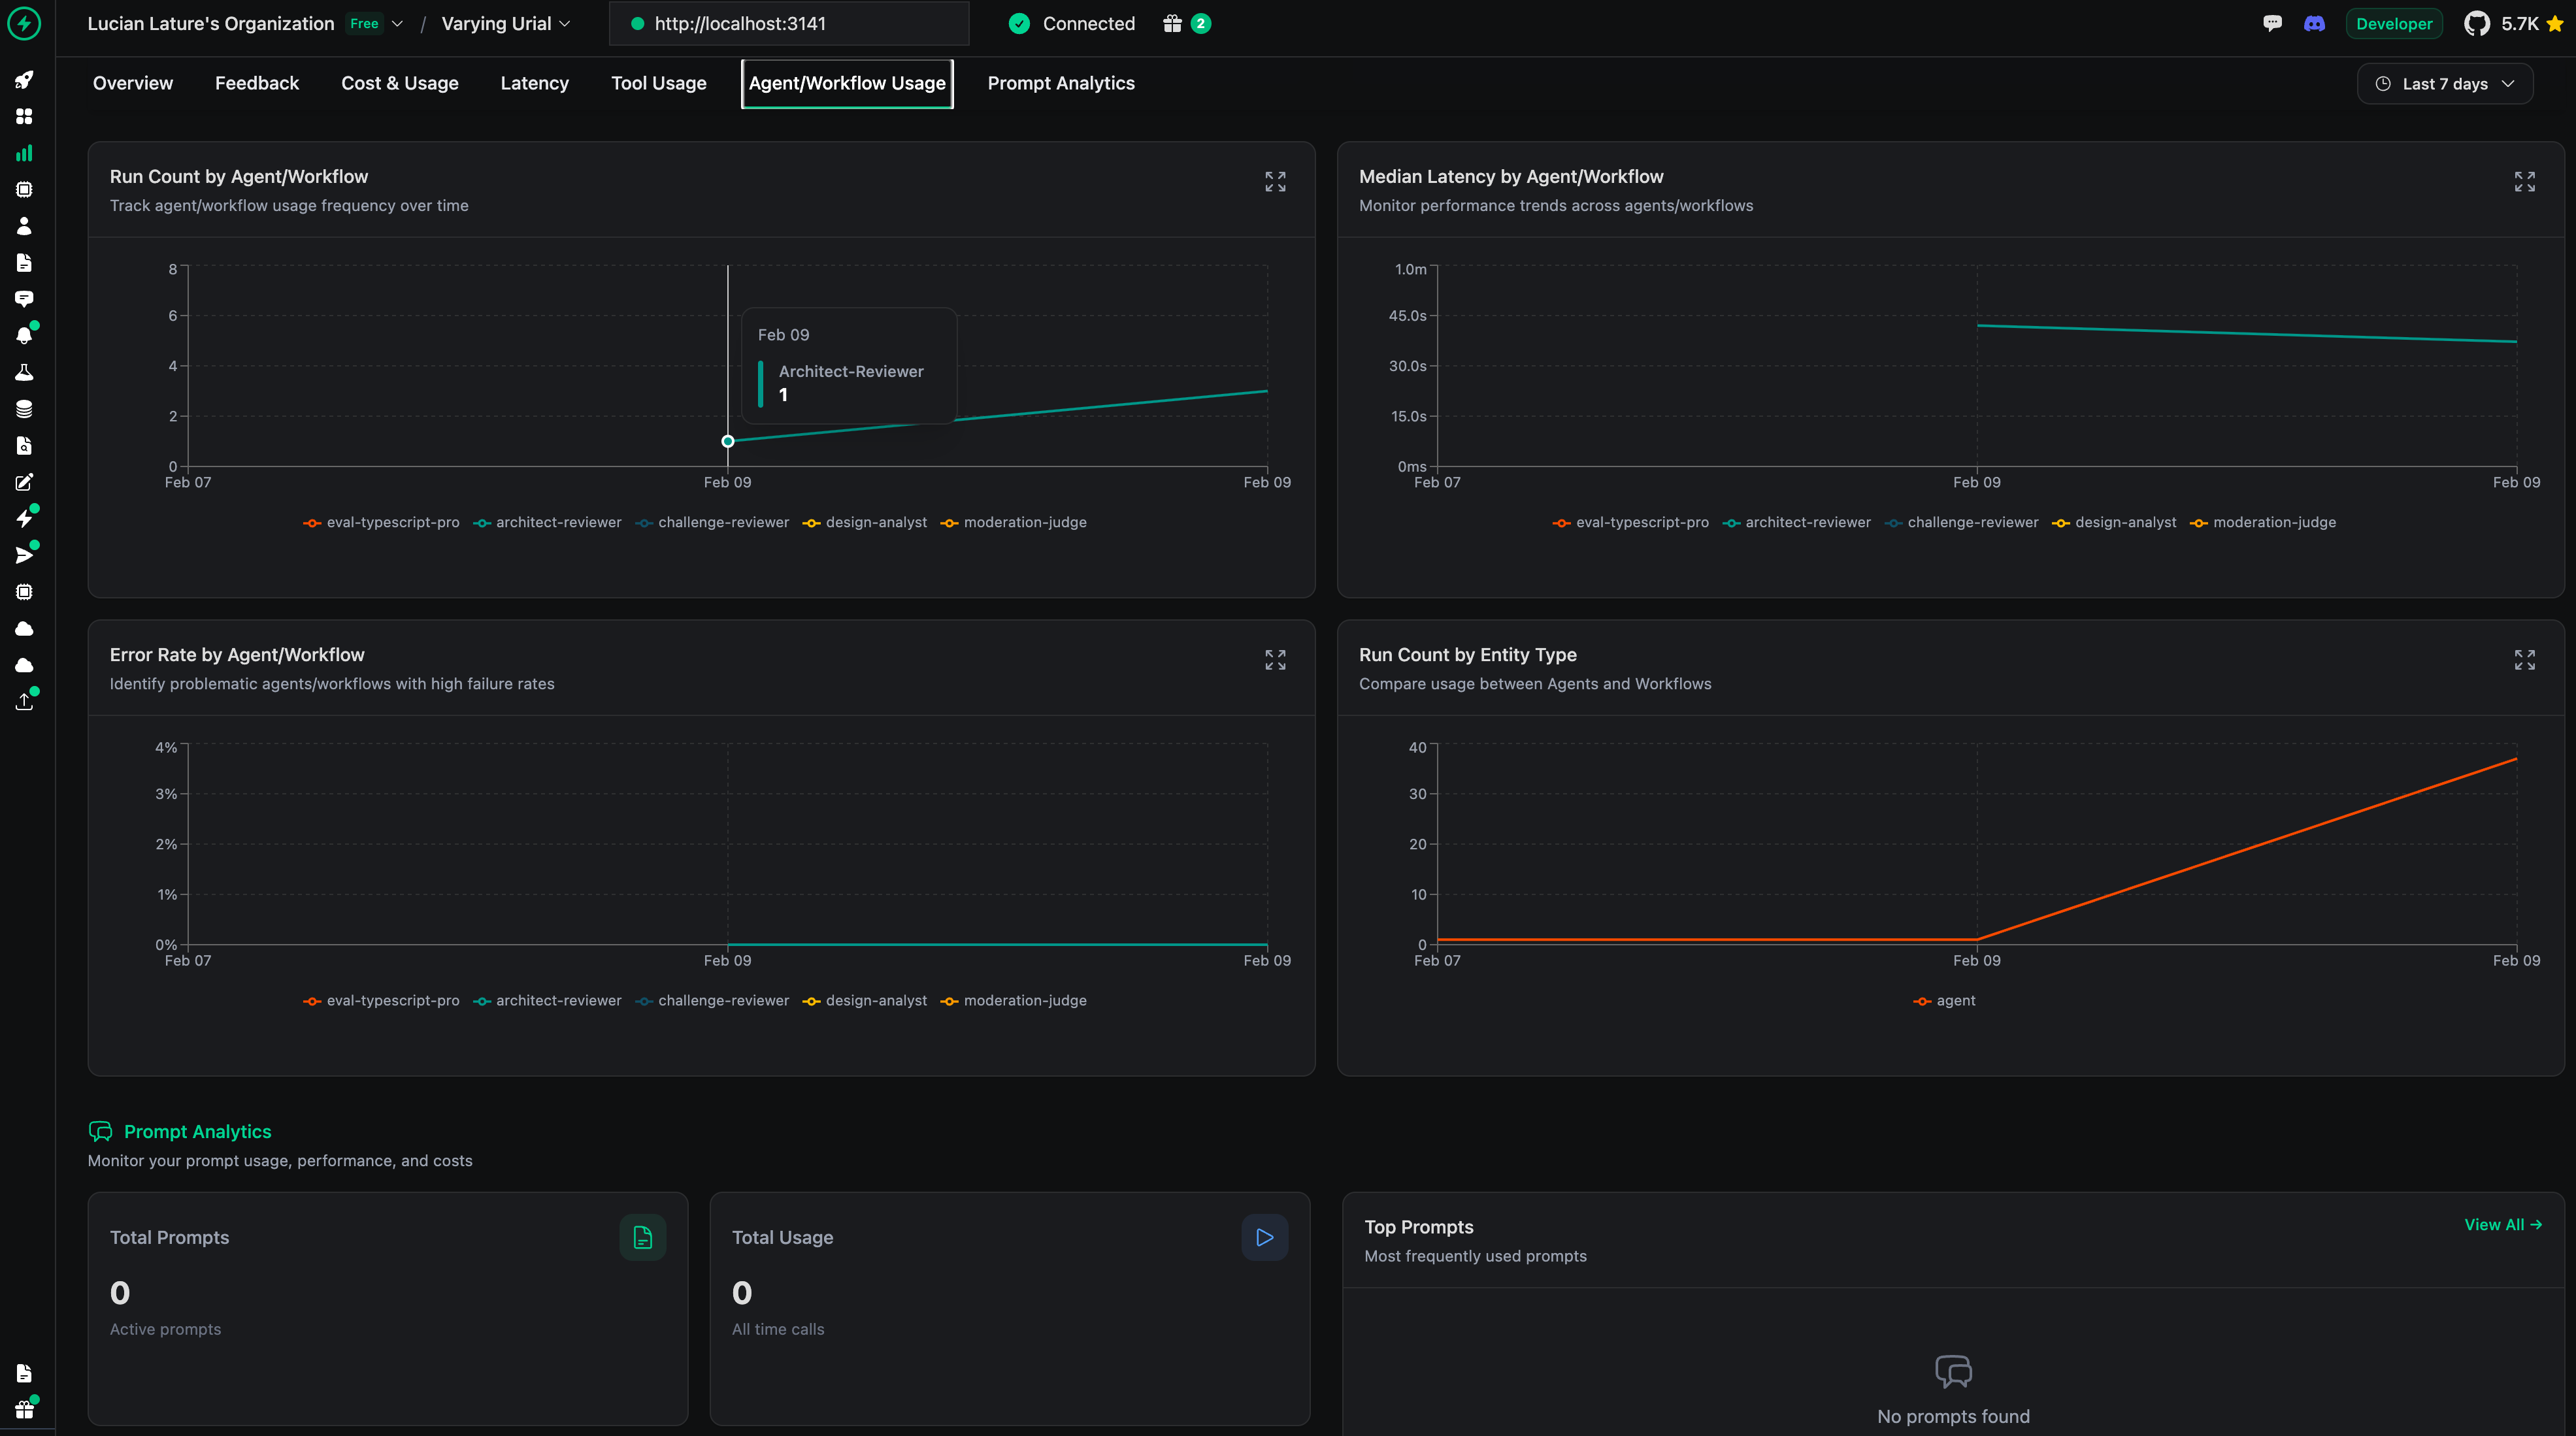The image size is (2576, 1436).
Task: Click the gift icon next to Connected
Action: coord(1172,23)
